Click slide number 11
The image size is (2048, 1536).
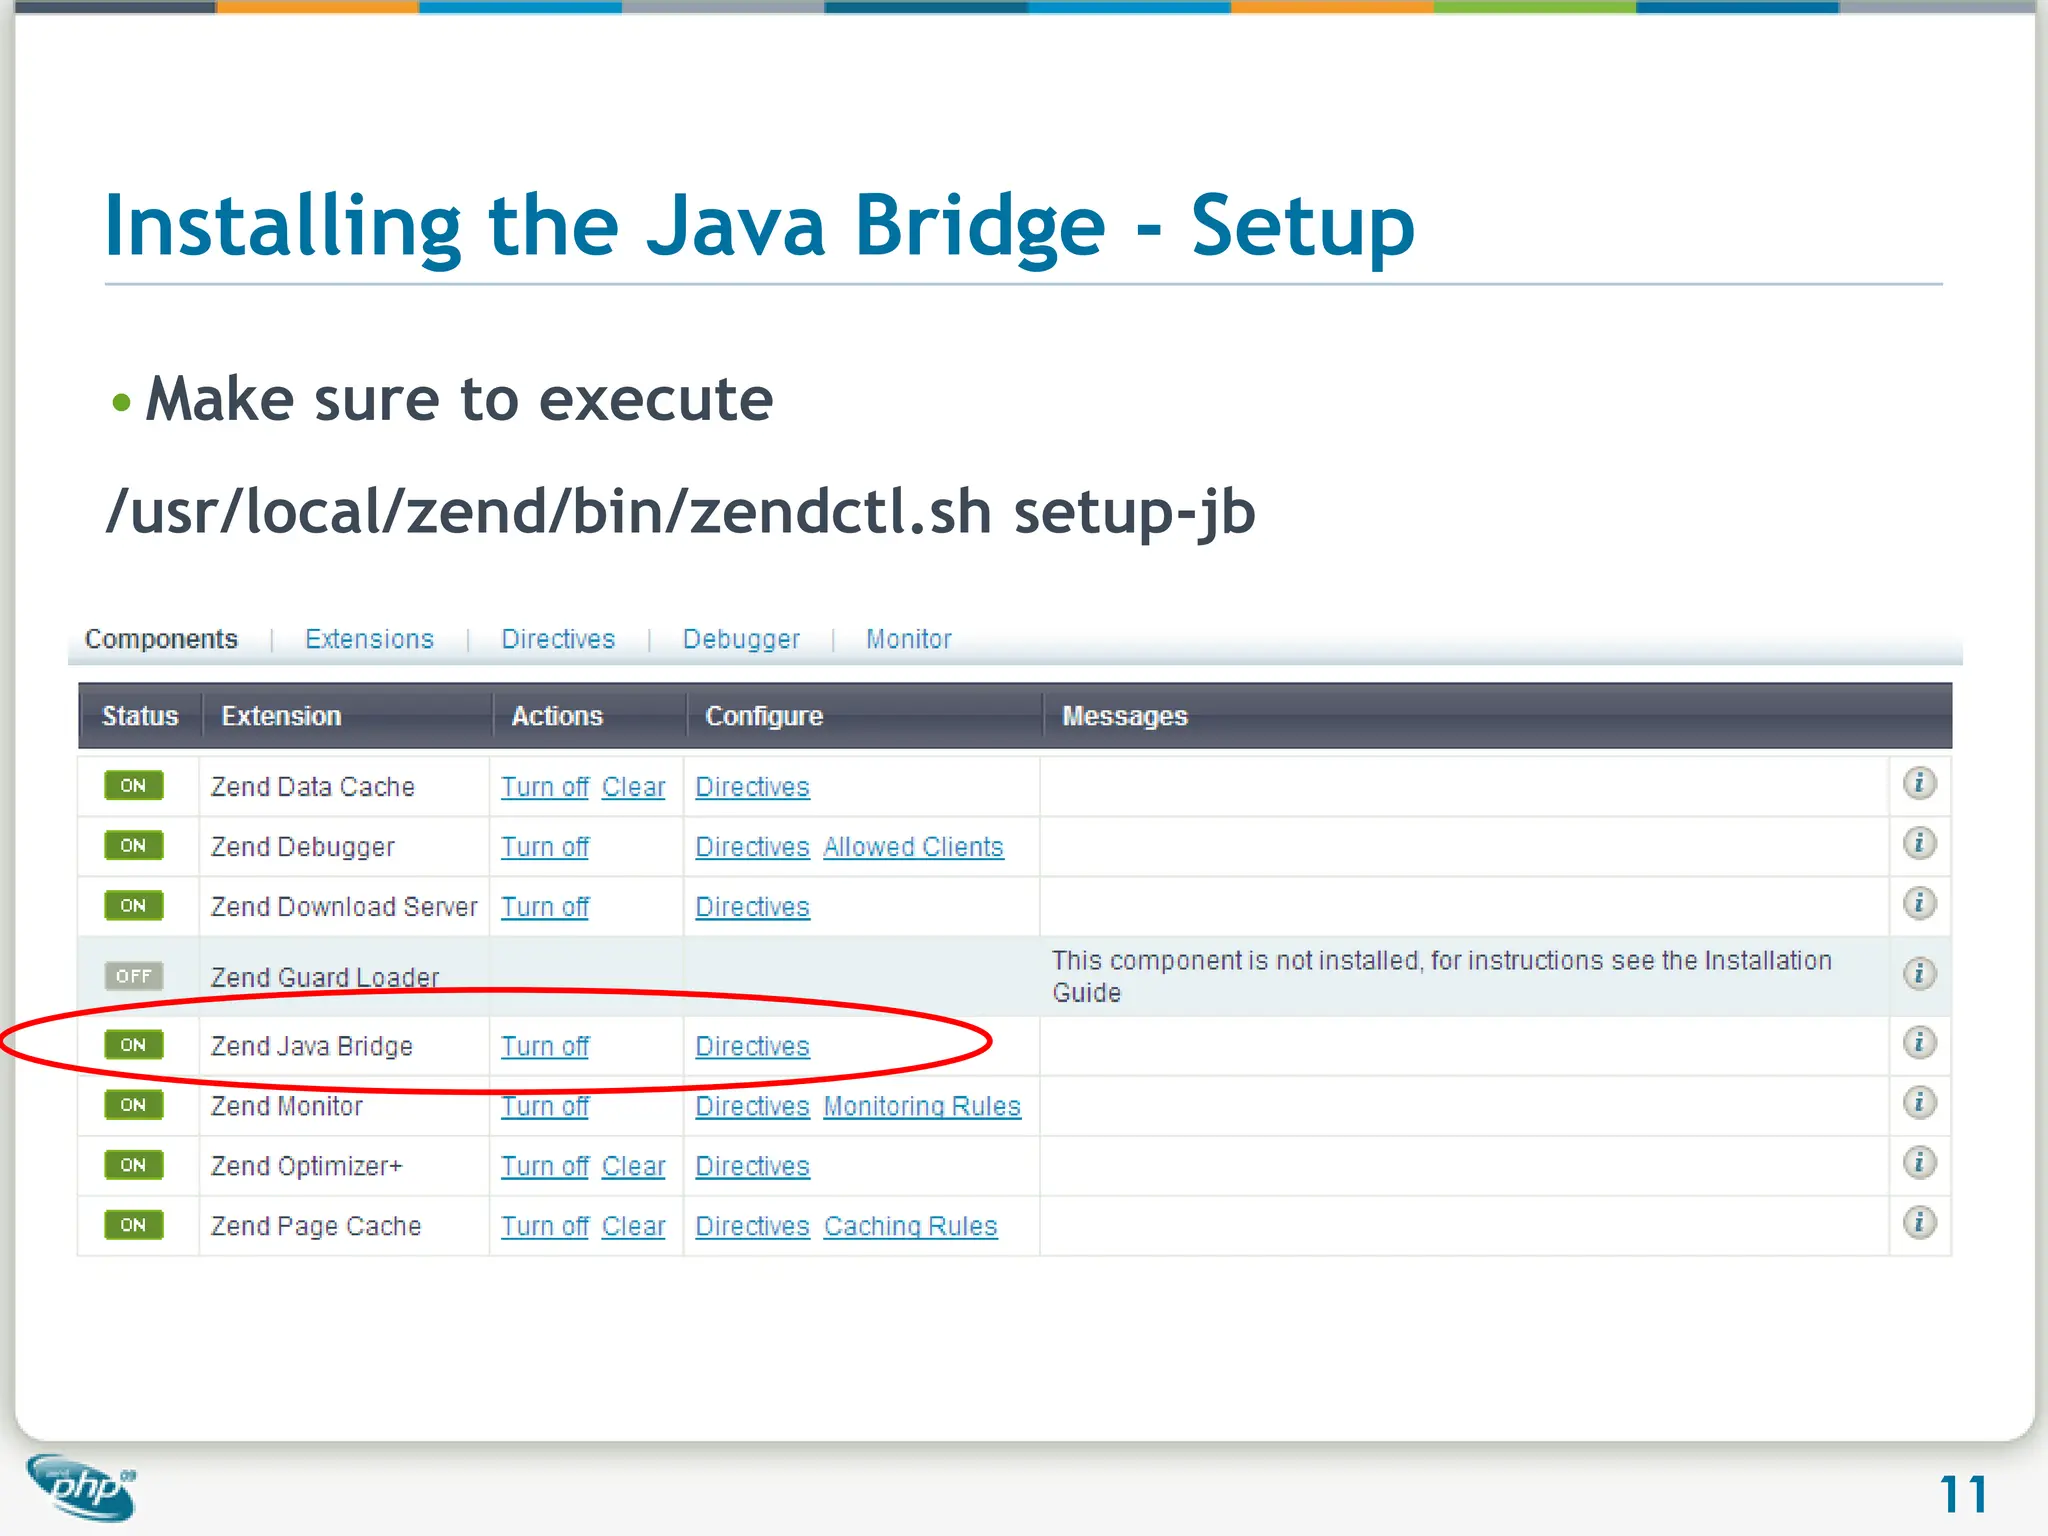pos(1963,1495)
